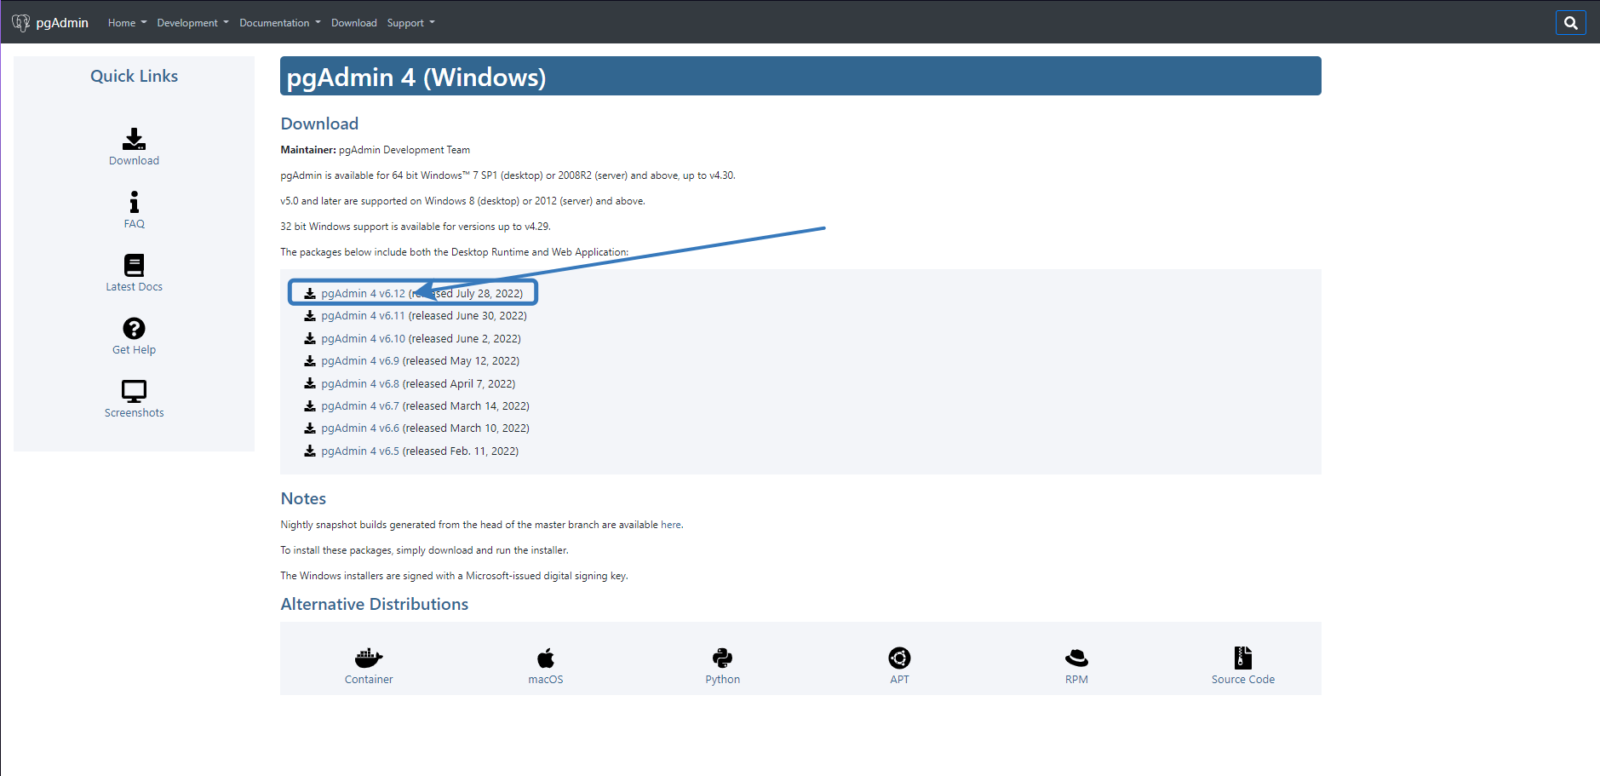Click the Latest Docs text label
The width and height of the screenshot is (1600, 776).
134,287
